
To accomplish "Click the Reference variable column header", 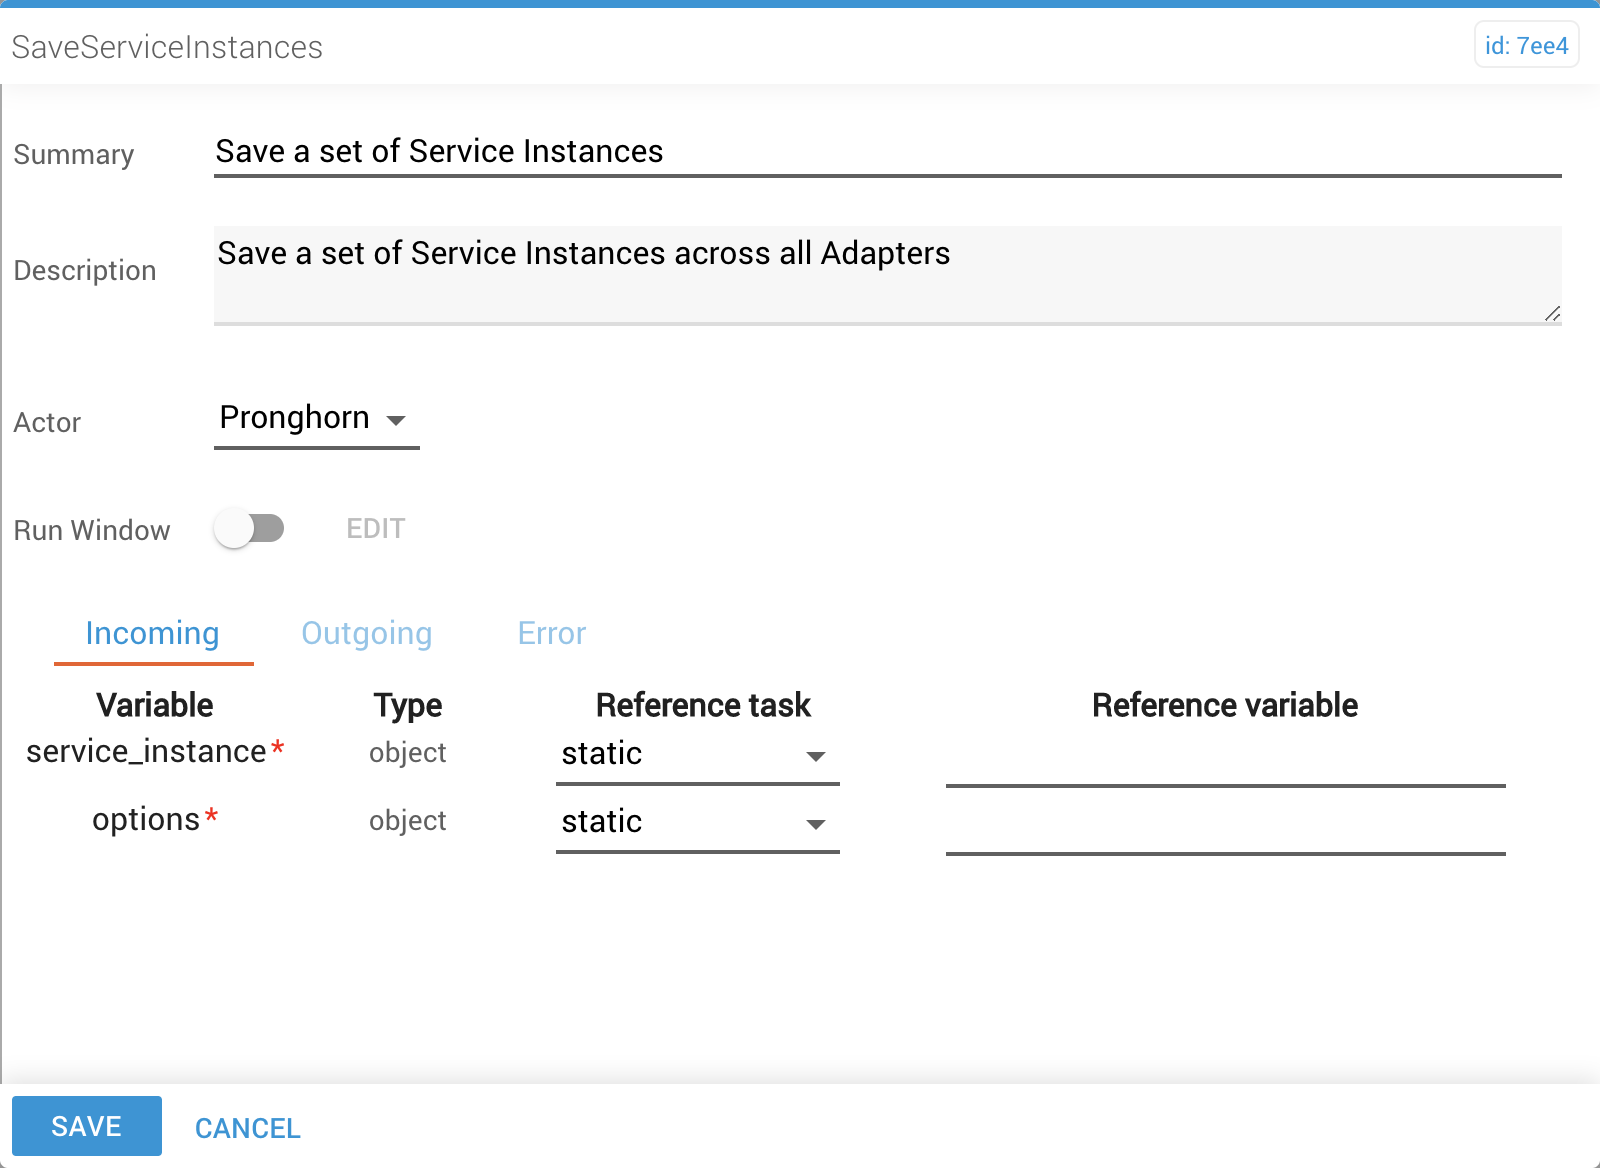I will 1225,705.
